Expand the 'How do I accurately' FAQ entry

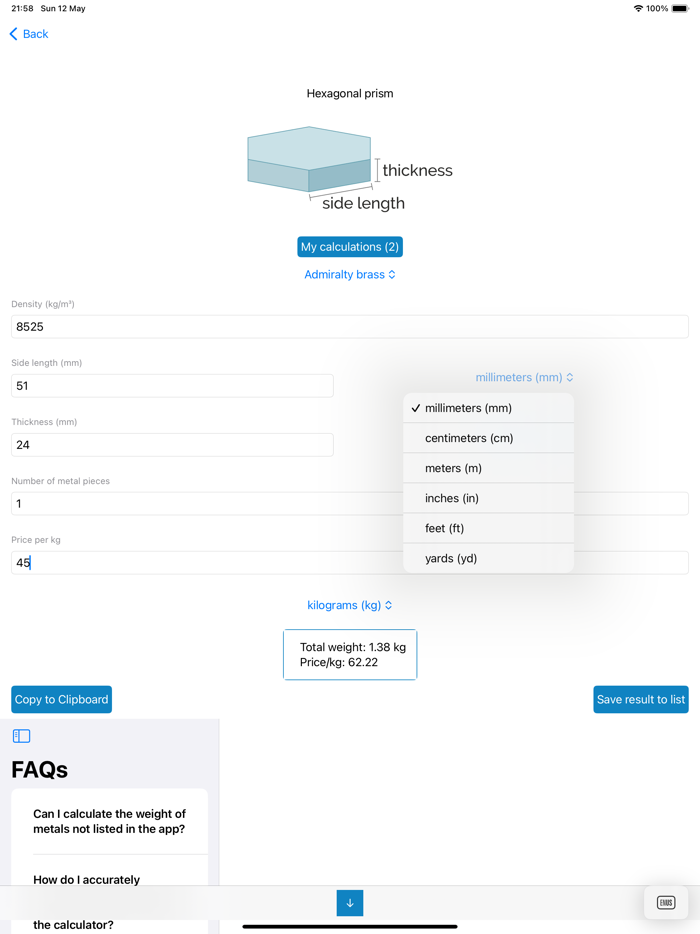pos(110,879)
